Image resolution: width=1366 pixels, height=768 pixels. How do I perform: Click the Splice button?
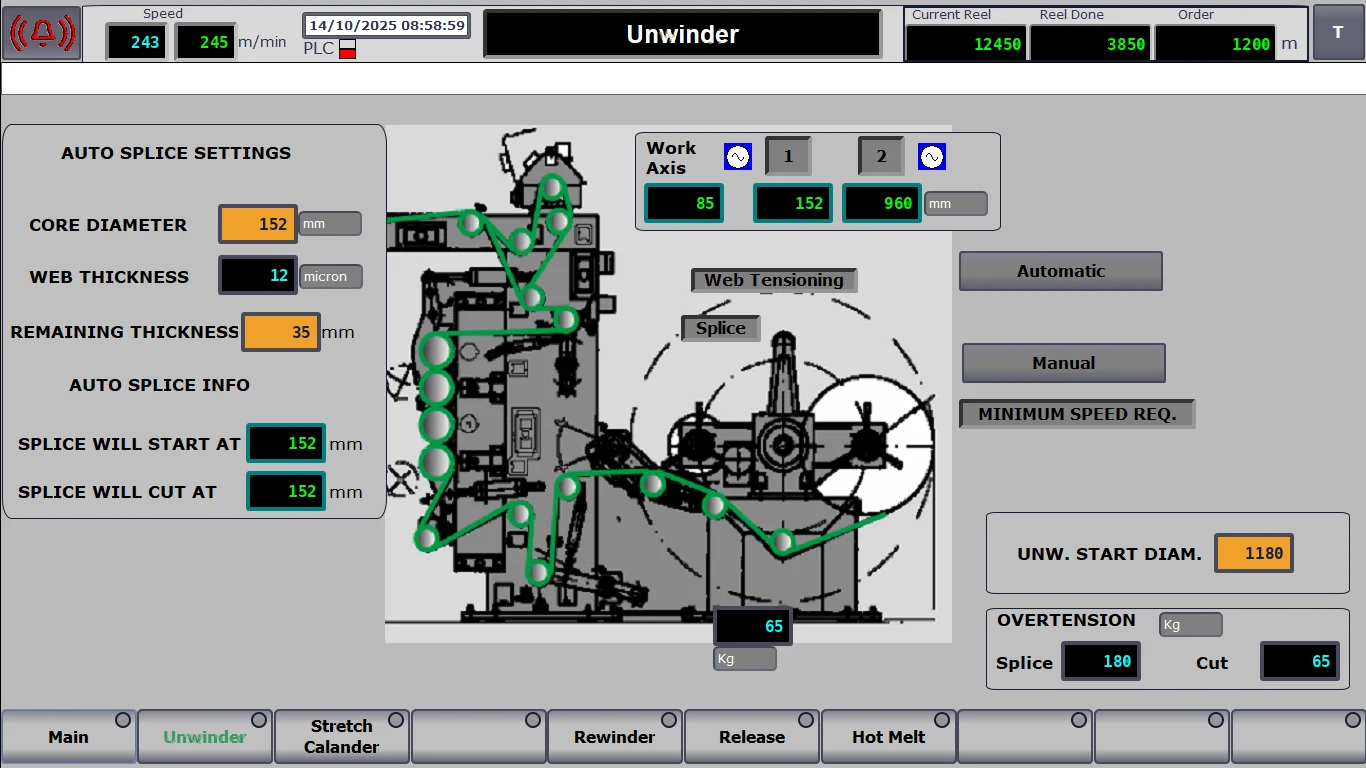721,328
